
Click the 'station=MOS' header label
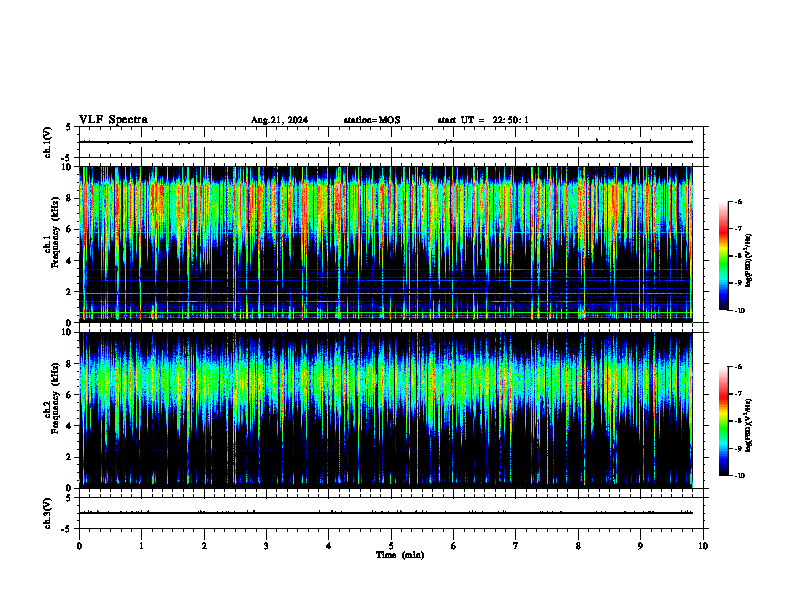coord(372,120)
